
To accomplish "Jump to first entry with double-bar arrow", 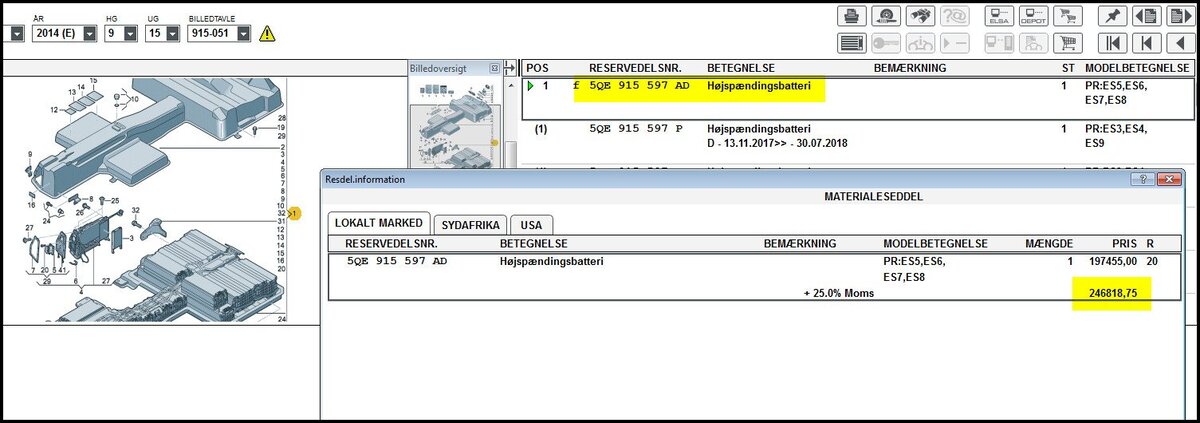I will point(1111,43).
